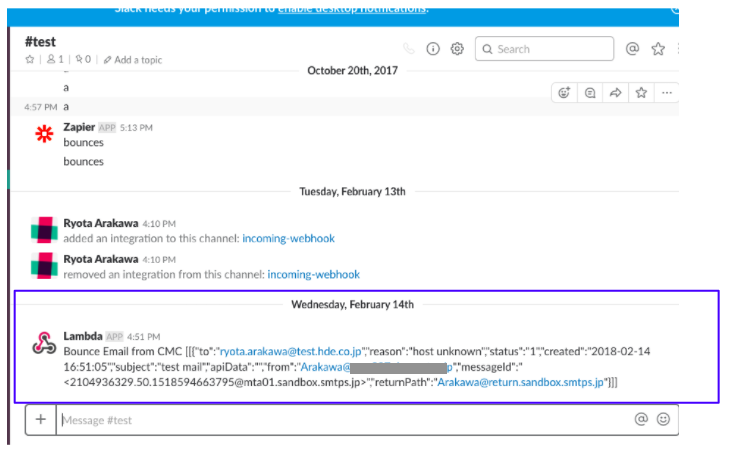
Task: Share the hovered message
Action: (x=616, y=93)
